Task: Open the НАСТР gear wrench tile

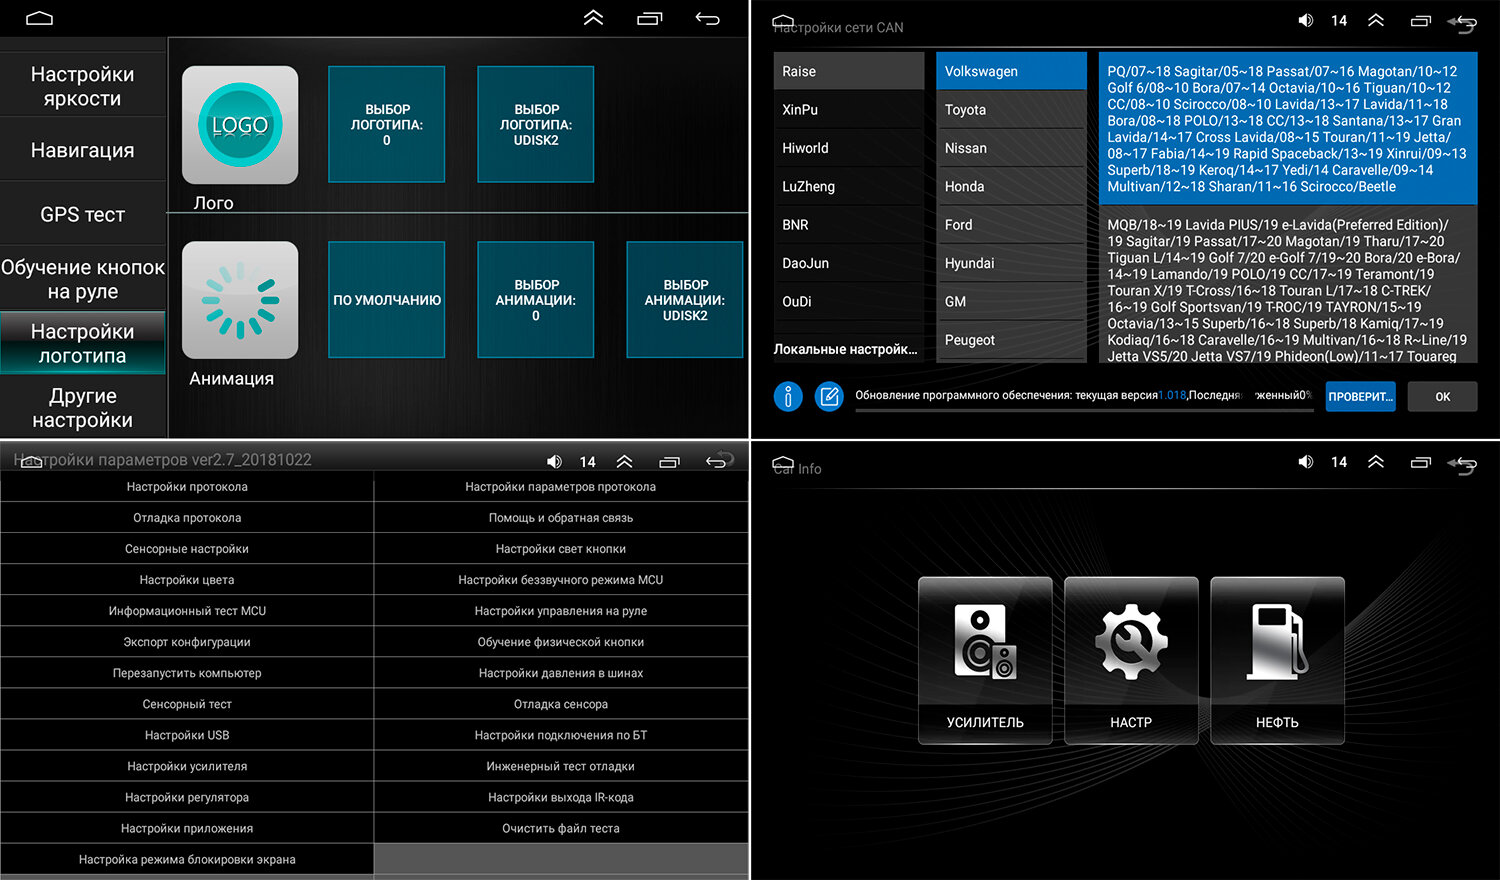Action: tap(1131, 660)
